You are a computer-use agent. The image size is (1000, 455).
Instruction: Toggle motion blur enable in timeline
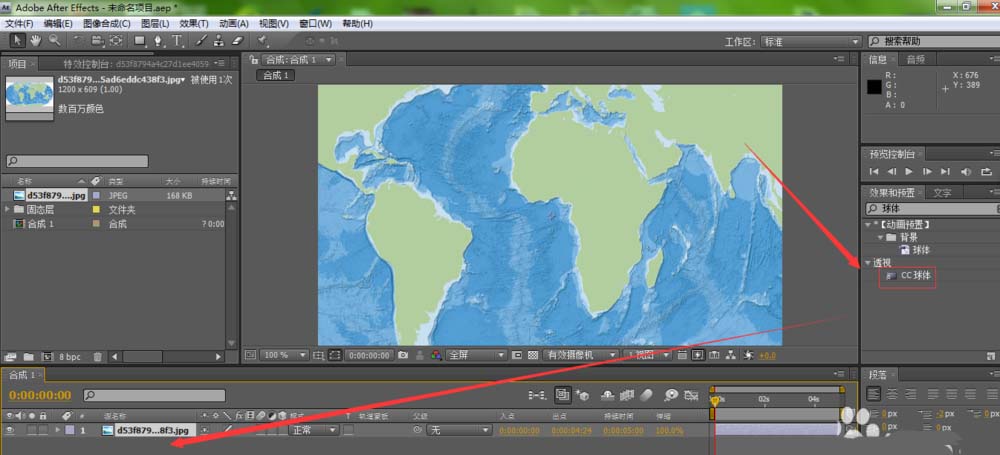647,395
